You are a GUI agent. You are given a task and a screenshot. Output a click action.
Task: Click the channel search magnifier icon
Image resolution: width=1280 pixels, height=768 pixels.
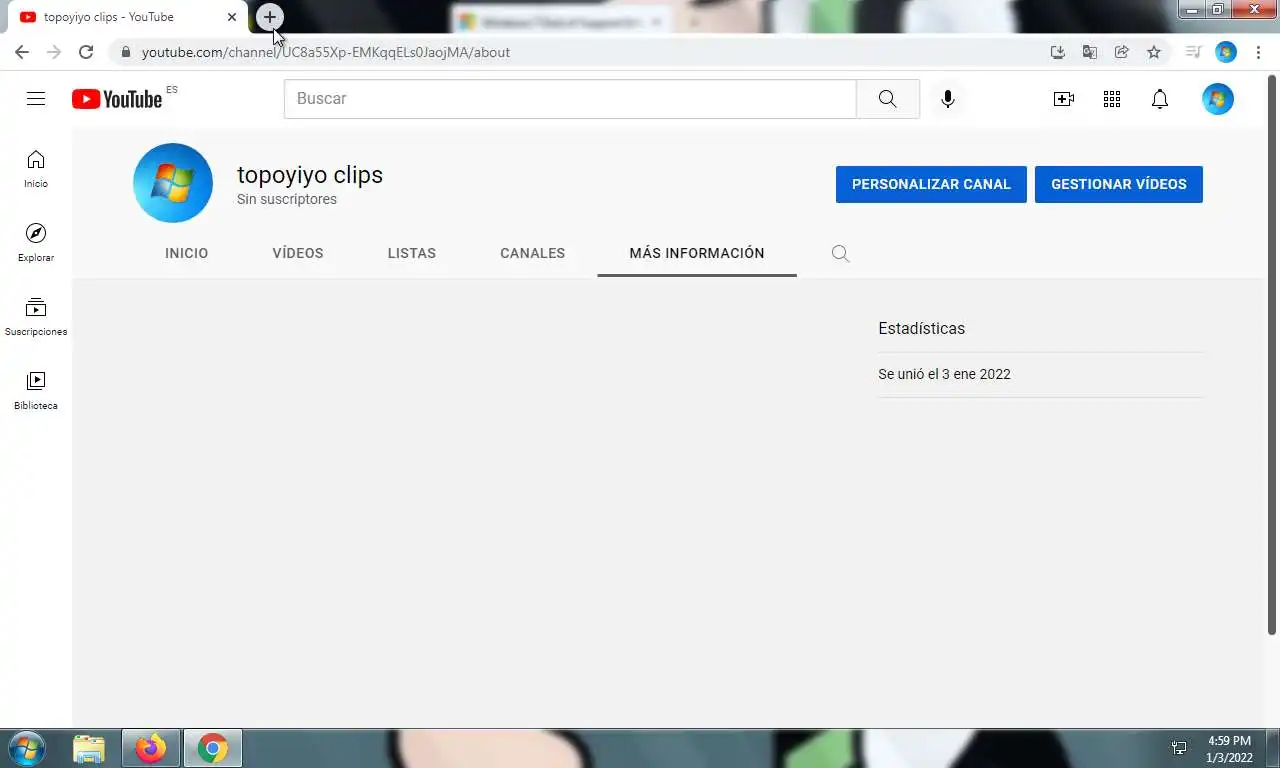841,254
